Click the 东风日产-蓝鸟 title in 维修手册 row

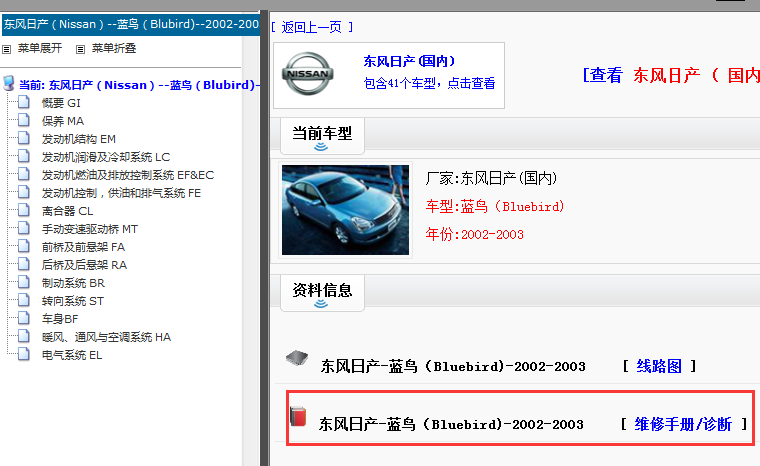pyautogui.click(x=451, y=424)
